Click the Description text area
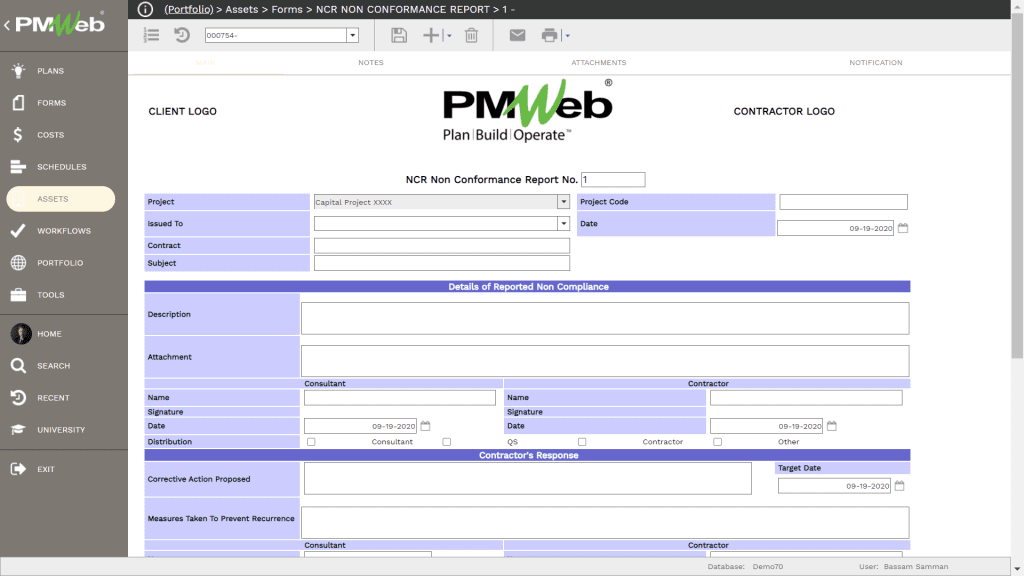The image size is (1024, 576). tap(605, 318)
